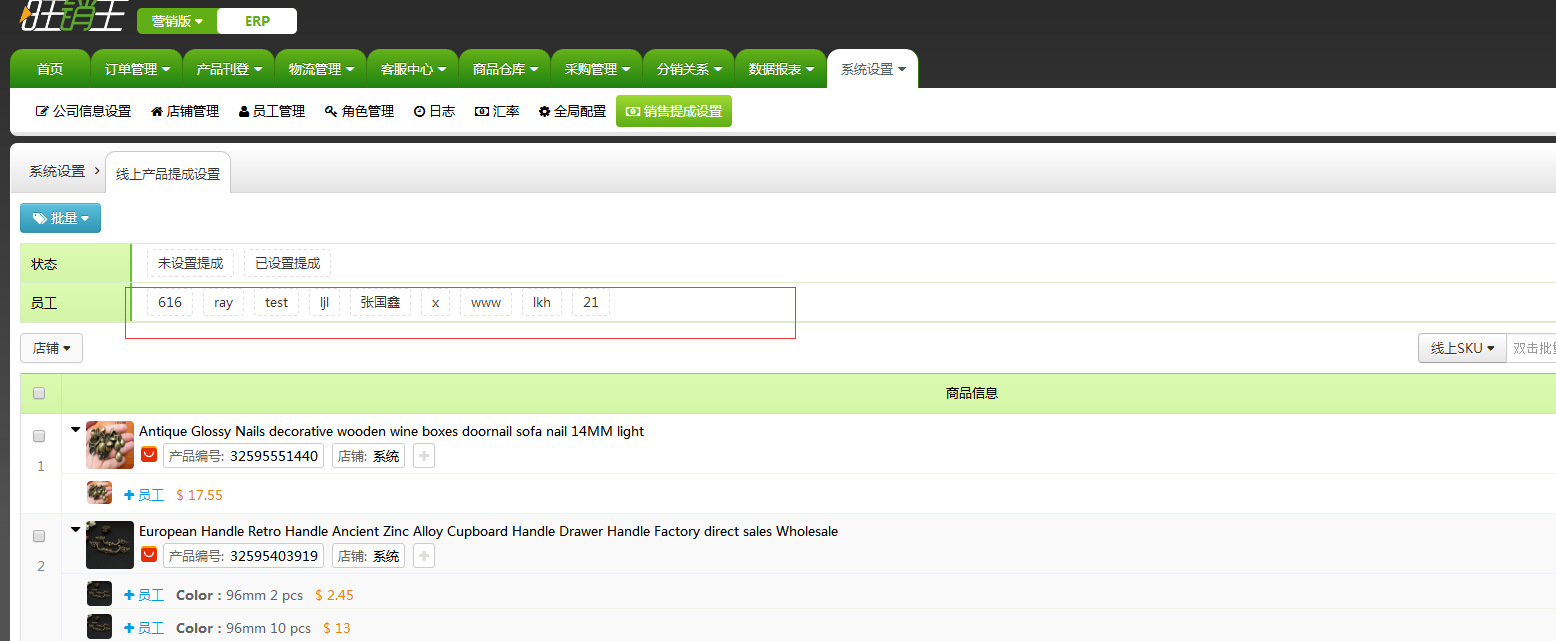Open the 物流管理 menu
This screenshot has width=1556, height=641.
click(321, 69)
